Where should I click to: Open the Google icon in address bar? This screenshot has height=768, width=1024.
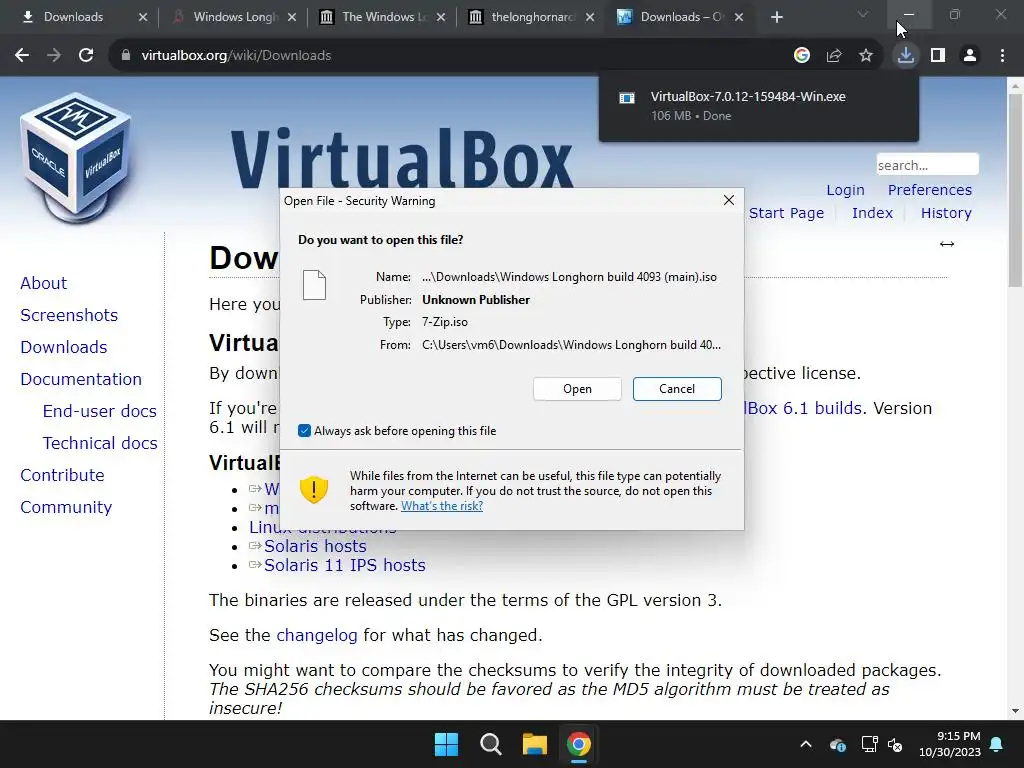(x=802, y=56)
